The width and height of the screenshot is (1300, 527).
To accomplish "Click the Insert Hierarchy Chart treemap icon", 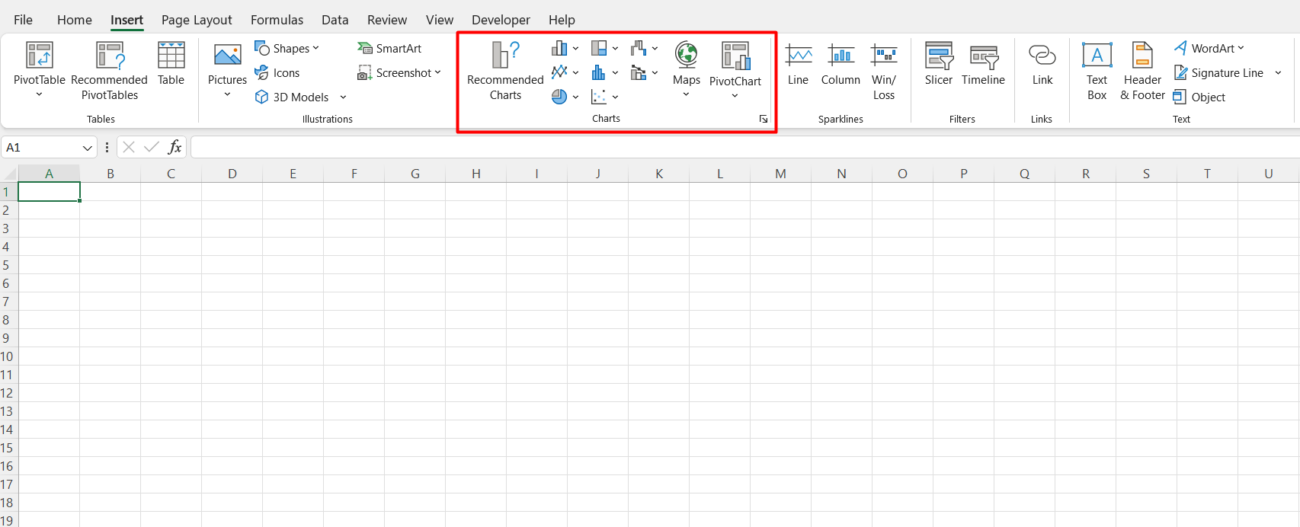I will click(x=599, y=48).
